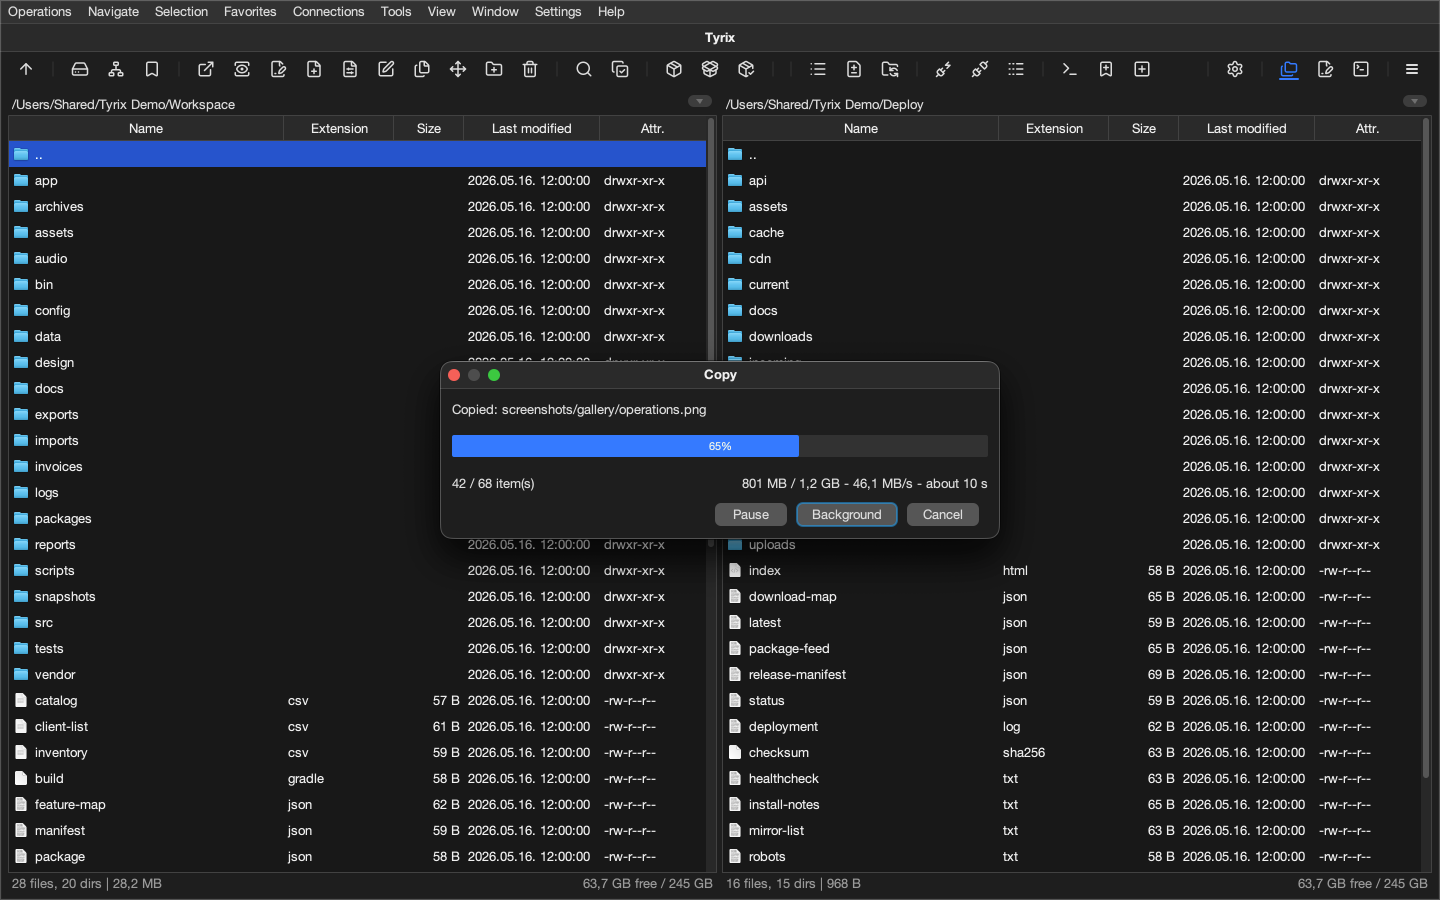Click the synchronize folders icon
The width and height of the screenshot is (1440, 900).
point(890,69)
